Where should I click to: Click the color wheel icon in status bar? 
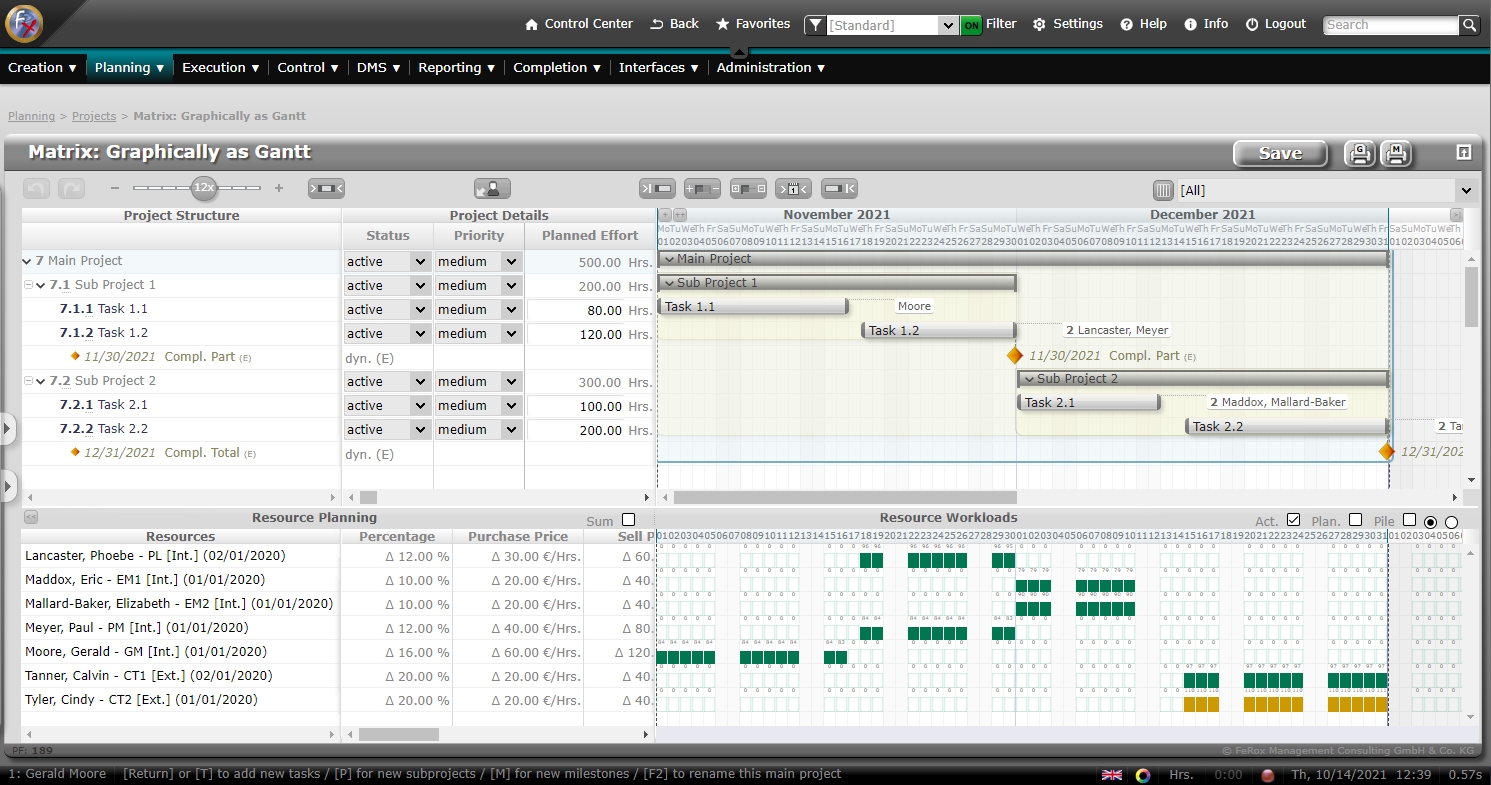pos(1143,775)
